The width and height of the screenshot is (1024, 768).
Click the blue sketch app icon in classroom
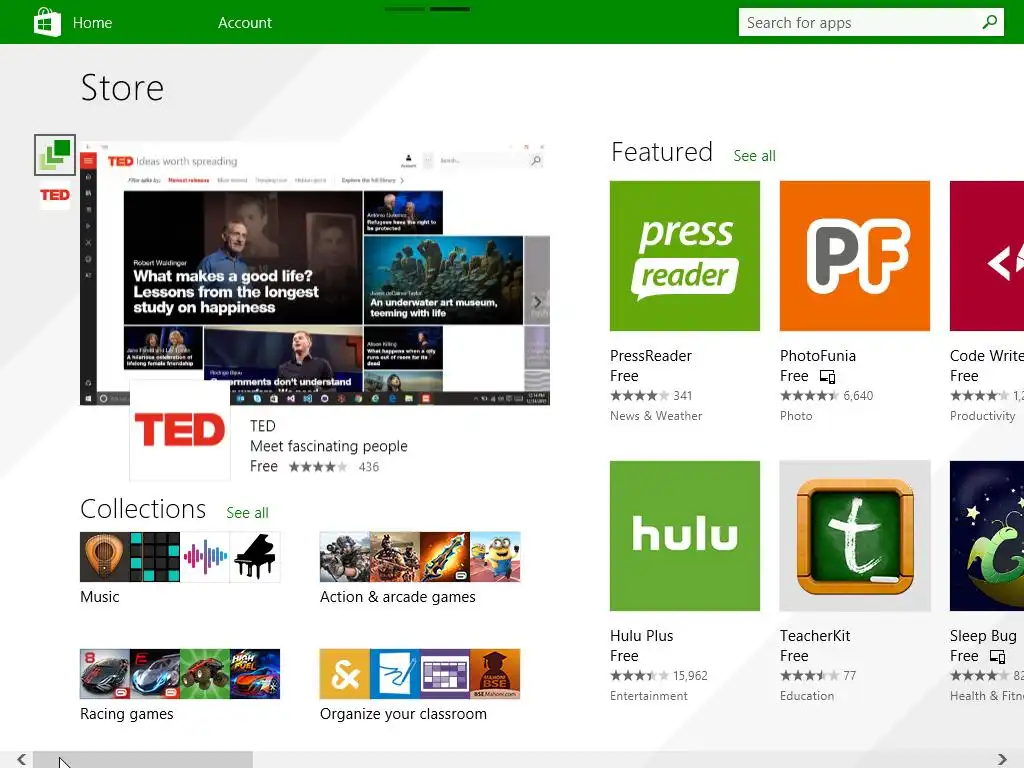394,674
